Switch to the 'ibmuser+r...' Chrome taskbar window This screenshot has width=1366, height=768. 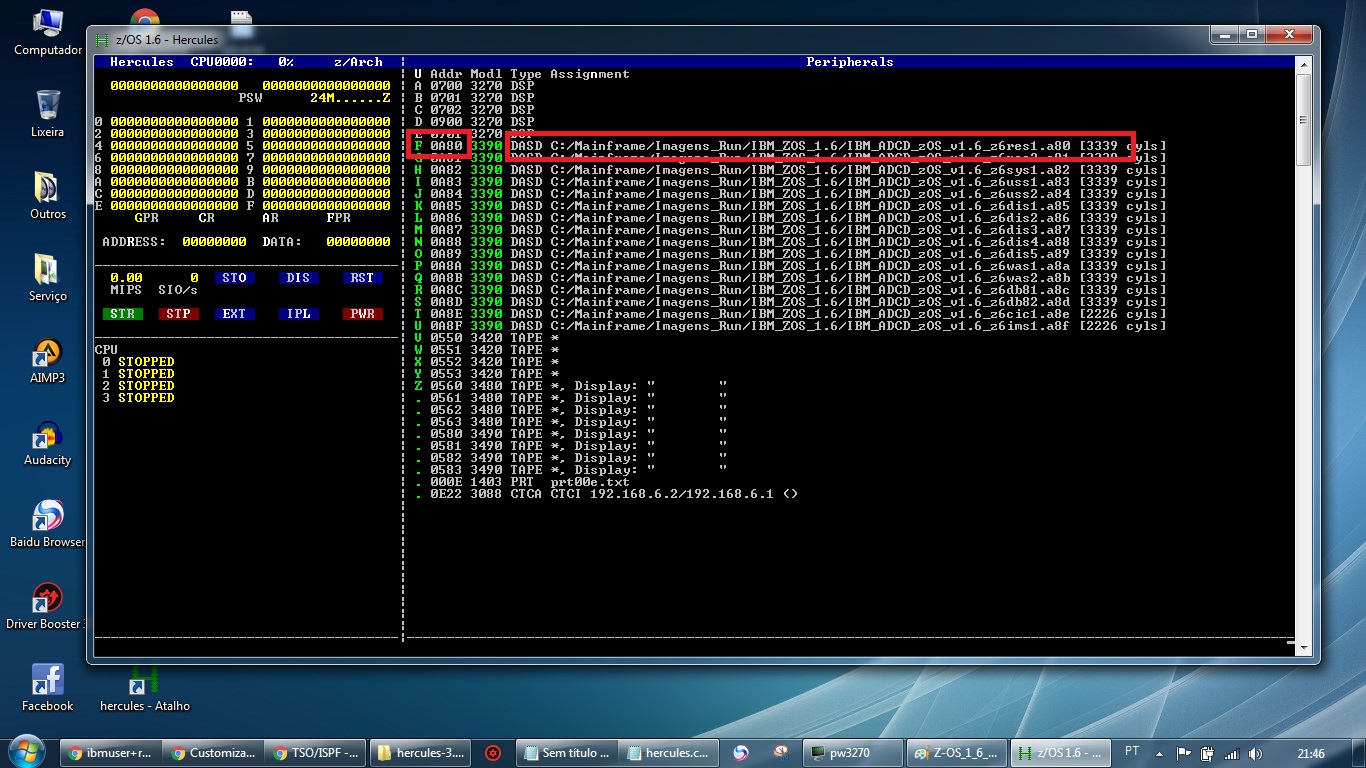(110, 753)
